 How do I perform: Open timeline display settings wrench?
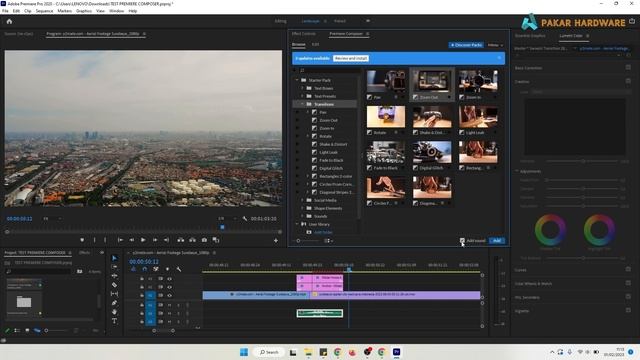179,269
